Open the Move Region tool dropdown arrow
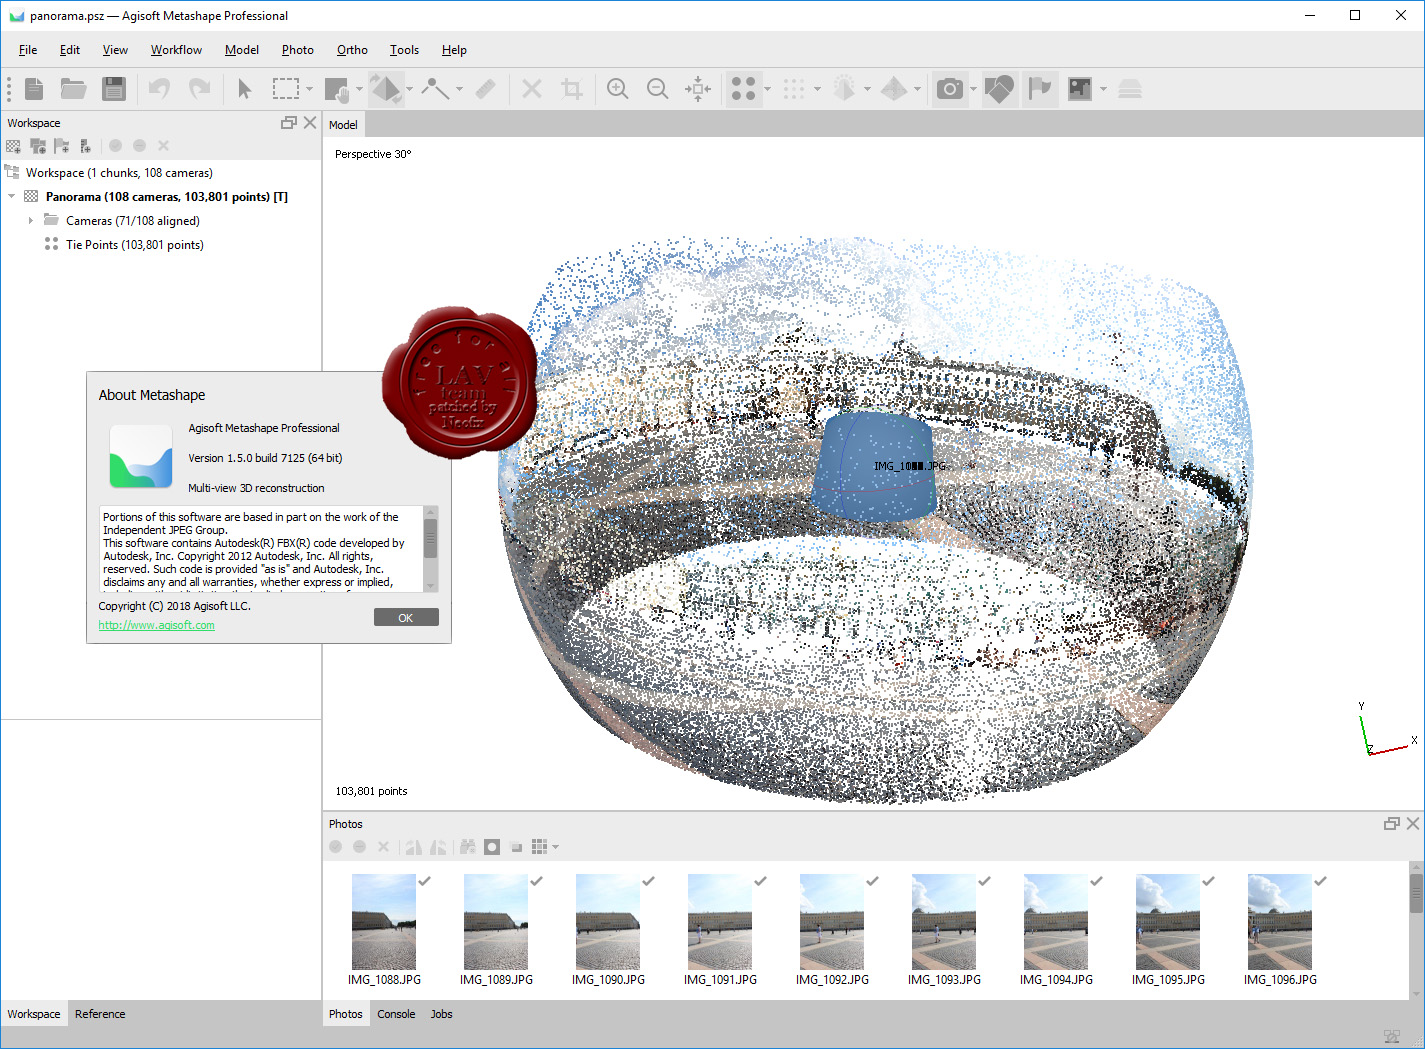This screenshot has width=1425, height=1049. pos(359,89)
